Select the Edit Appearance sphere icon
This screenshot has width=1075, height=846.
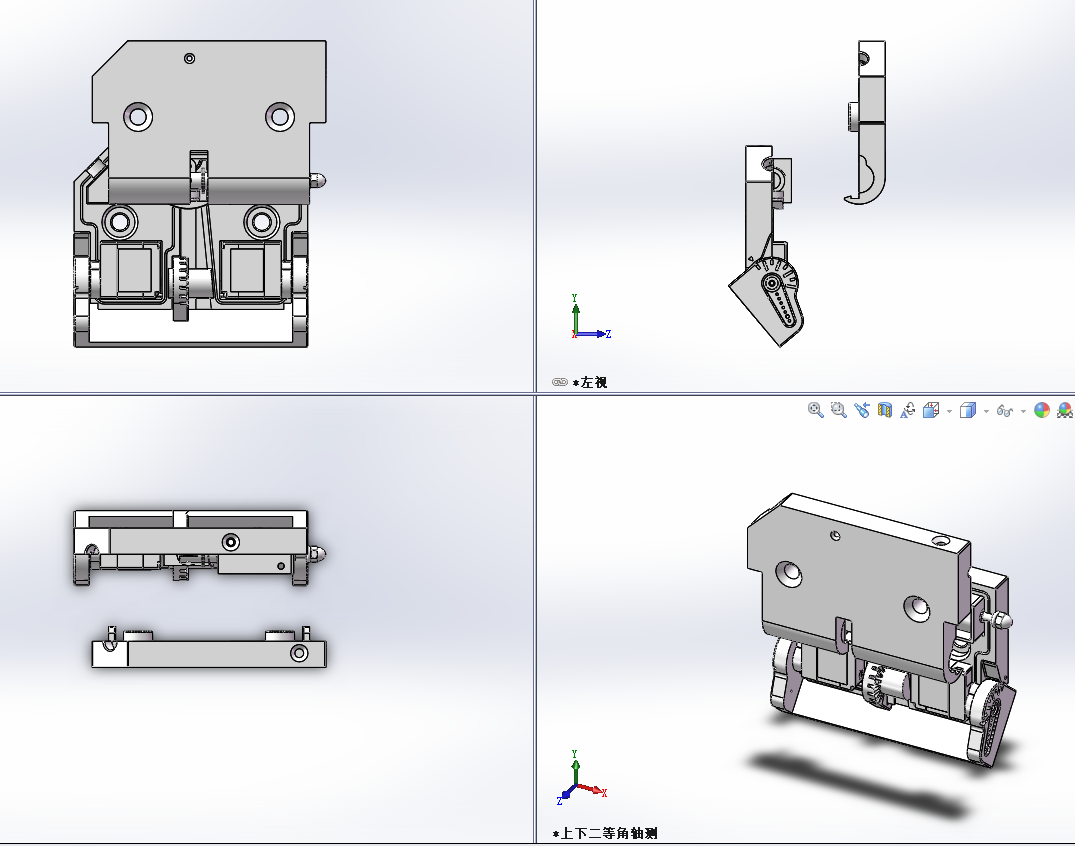[x=1040, y=410]
